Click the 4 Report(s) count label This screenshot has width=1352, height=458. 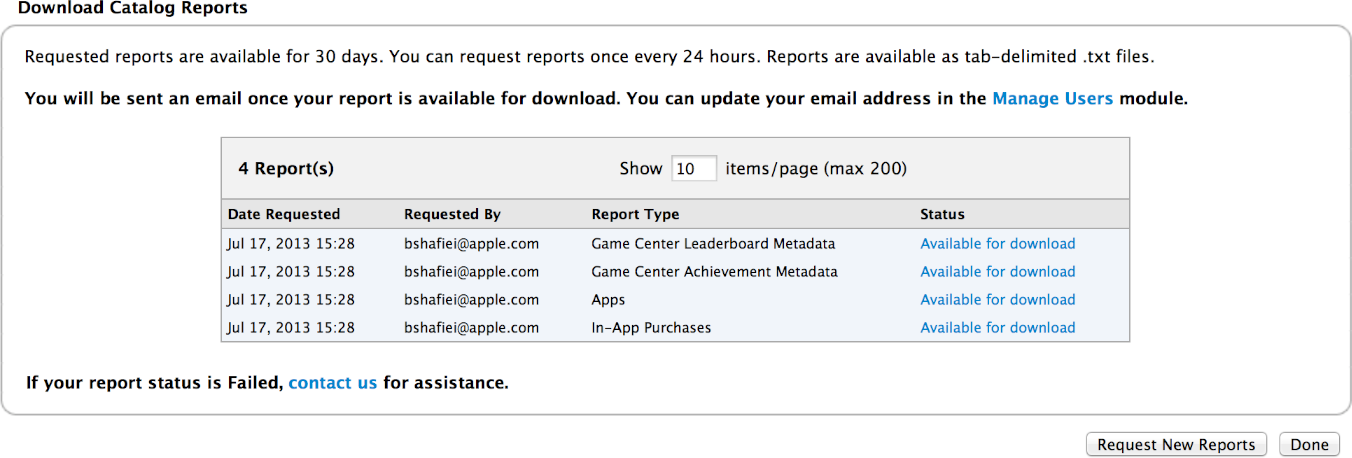point(286,169)
